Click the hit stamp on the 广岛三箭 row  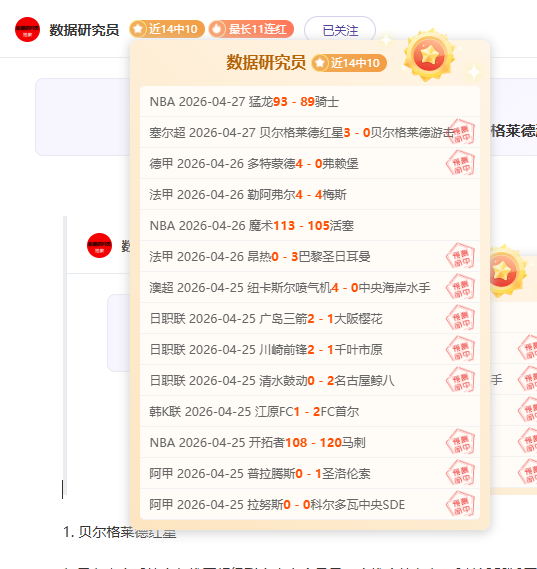tap(460, 318)
